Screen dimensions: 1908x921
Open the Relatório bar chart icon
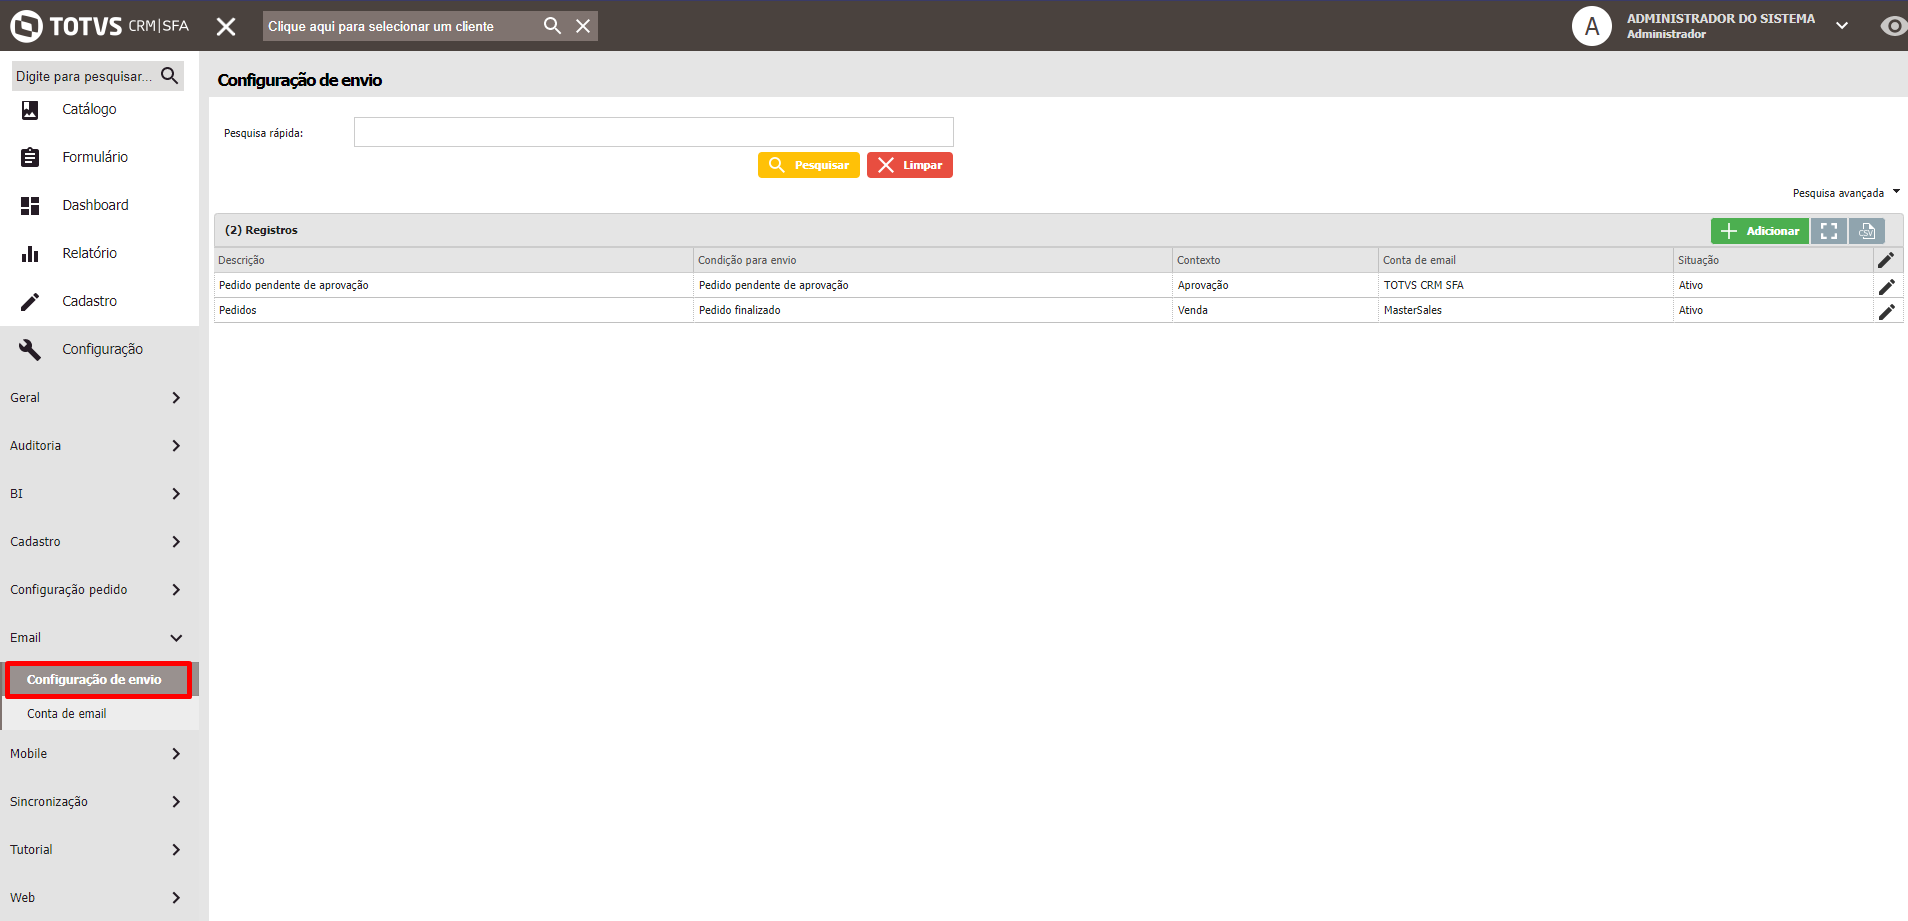[30, 253]
